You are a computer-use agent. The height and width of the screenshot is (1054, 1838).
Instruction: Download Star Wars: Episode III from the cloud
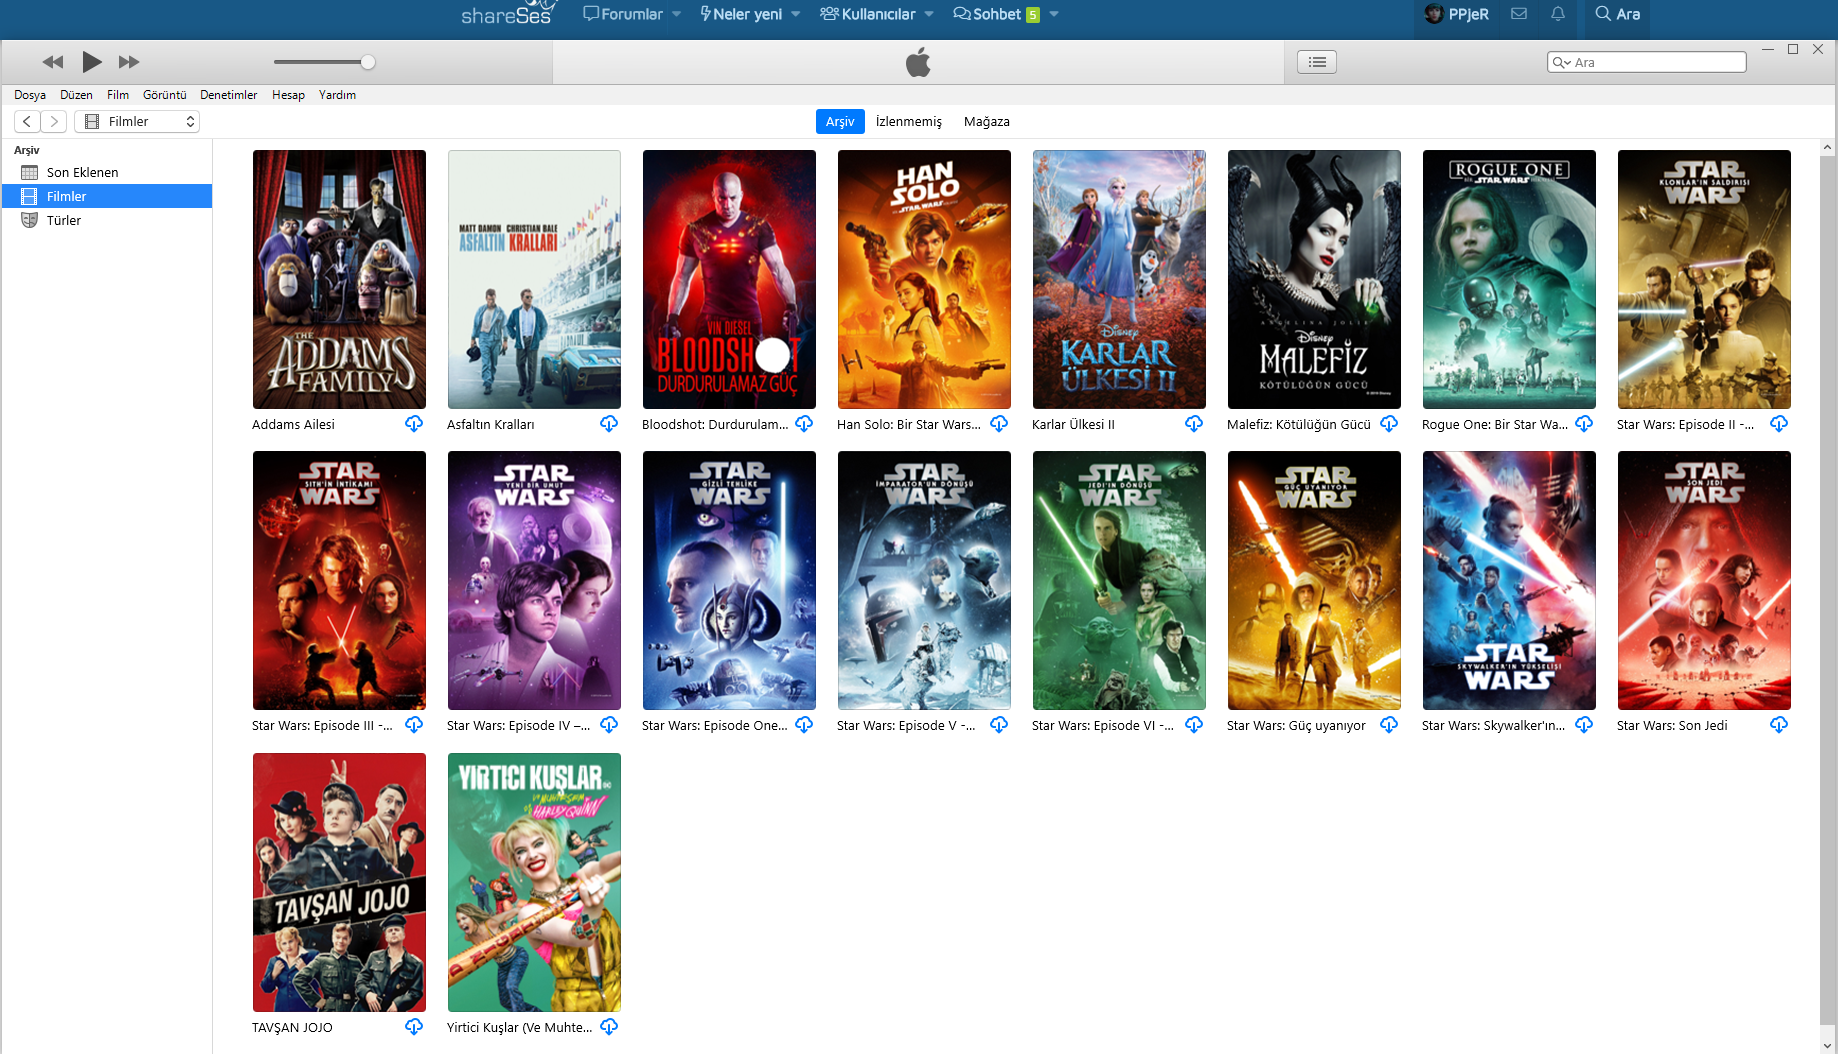[414, 725]
